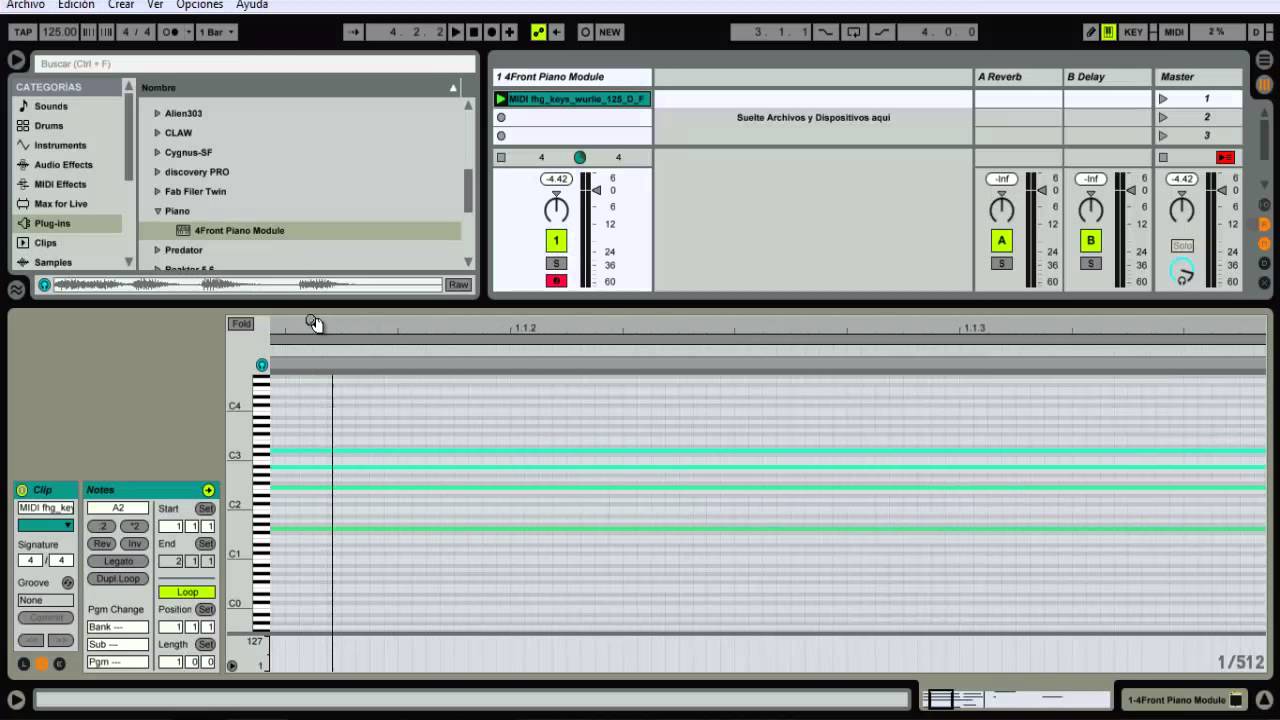Click the browser search field

(254, 64)
